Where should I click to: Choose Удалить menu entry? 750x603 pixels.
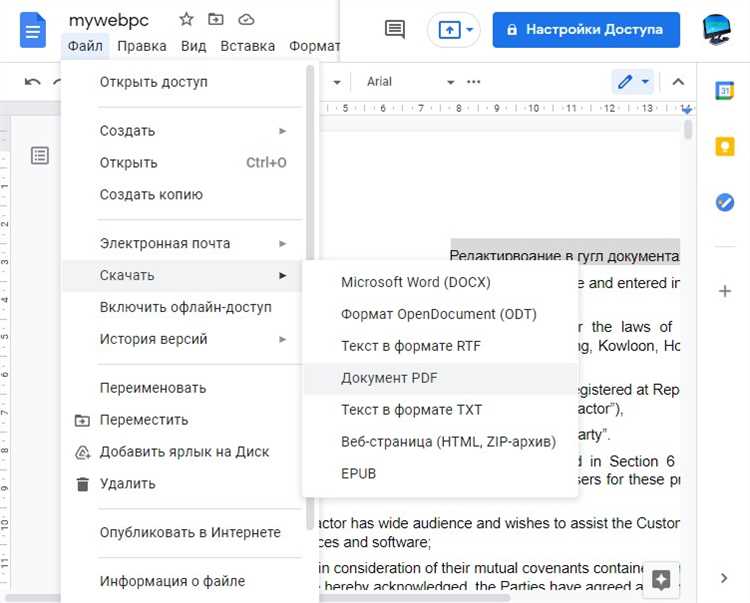pyautogui.click(x=184, y=484)
